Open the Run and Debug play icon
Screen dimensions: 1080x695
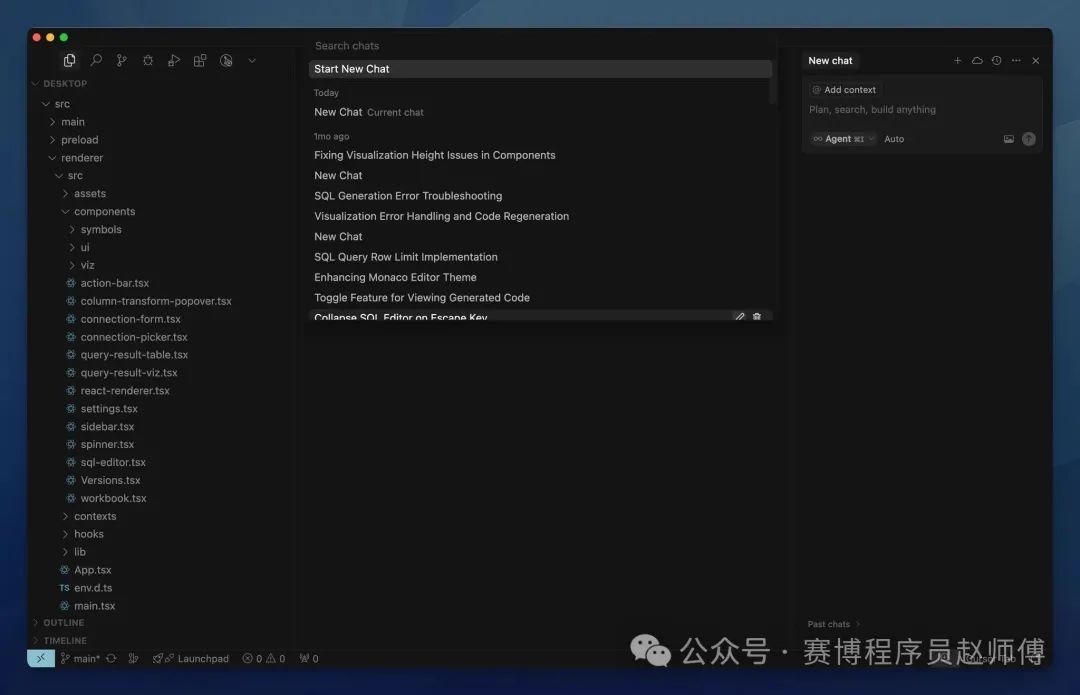click(x=174, y=61)
